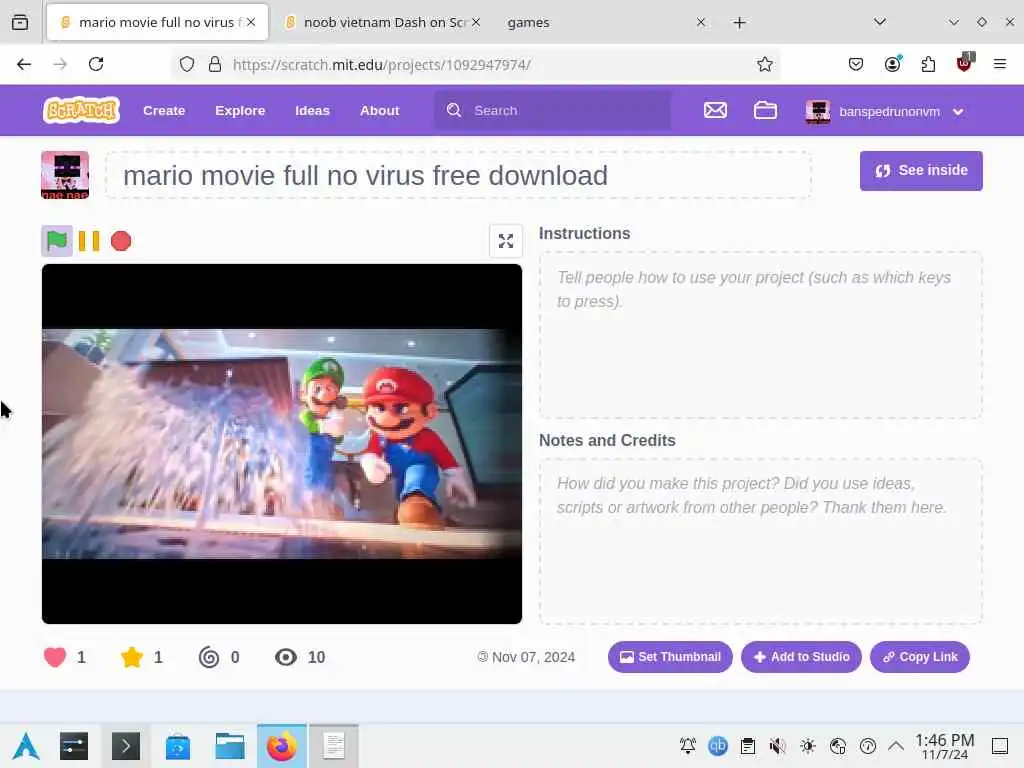Open Pocket save icon
The height and width of the screenshot is (768, 1024).
click(856, 64)
